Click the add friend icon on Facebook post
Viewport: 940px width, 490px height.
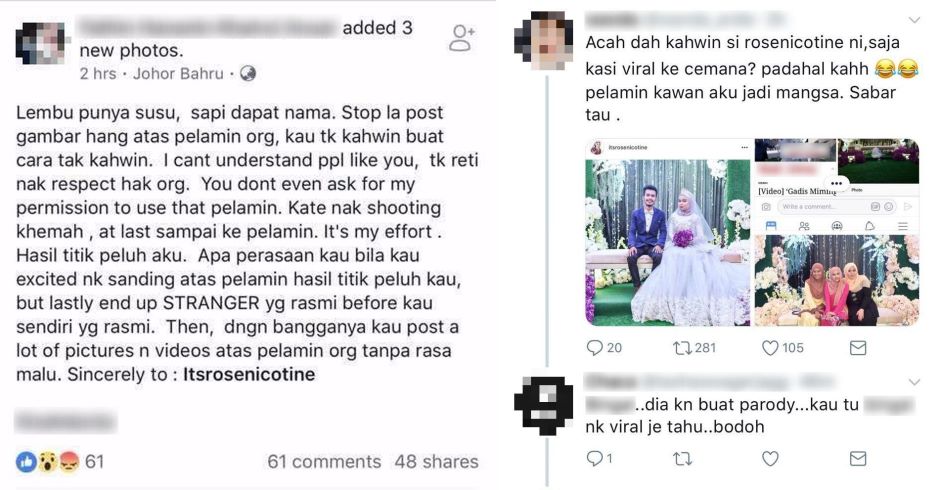(x=462, y=38)
